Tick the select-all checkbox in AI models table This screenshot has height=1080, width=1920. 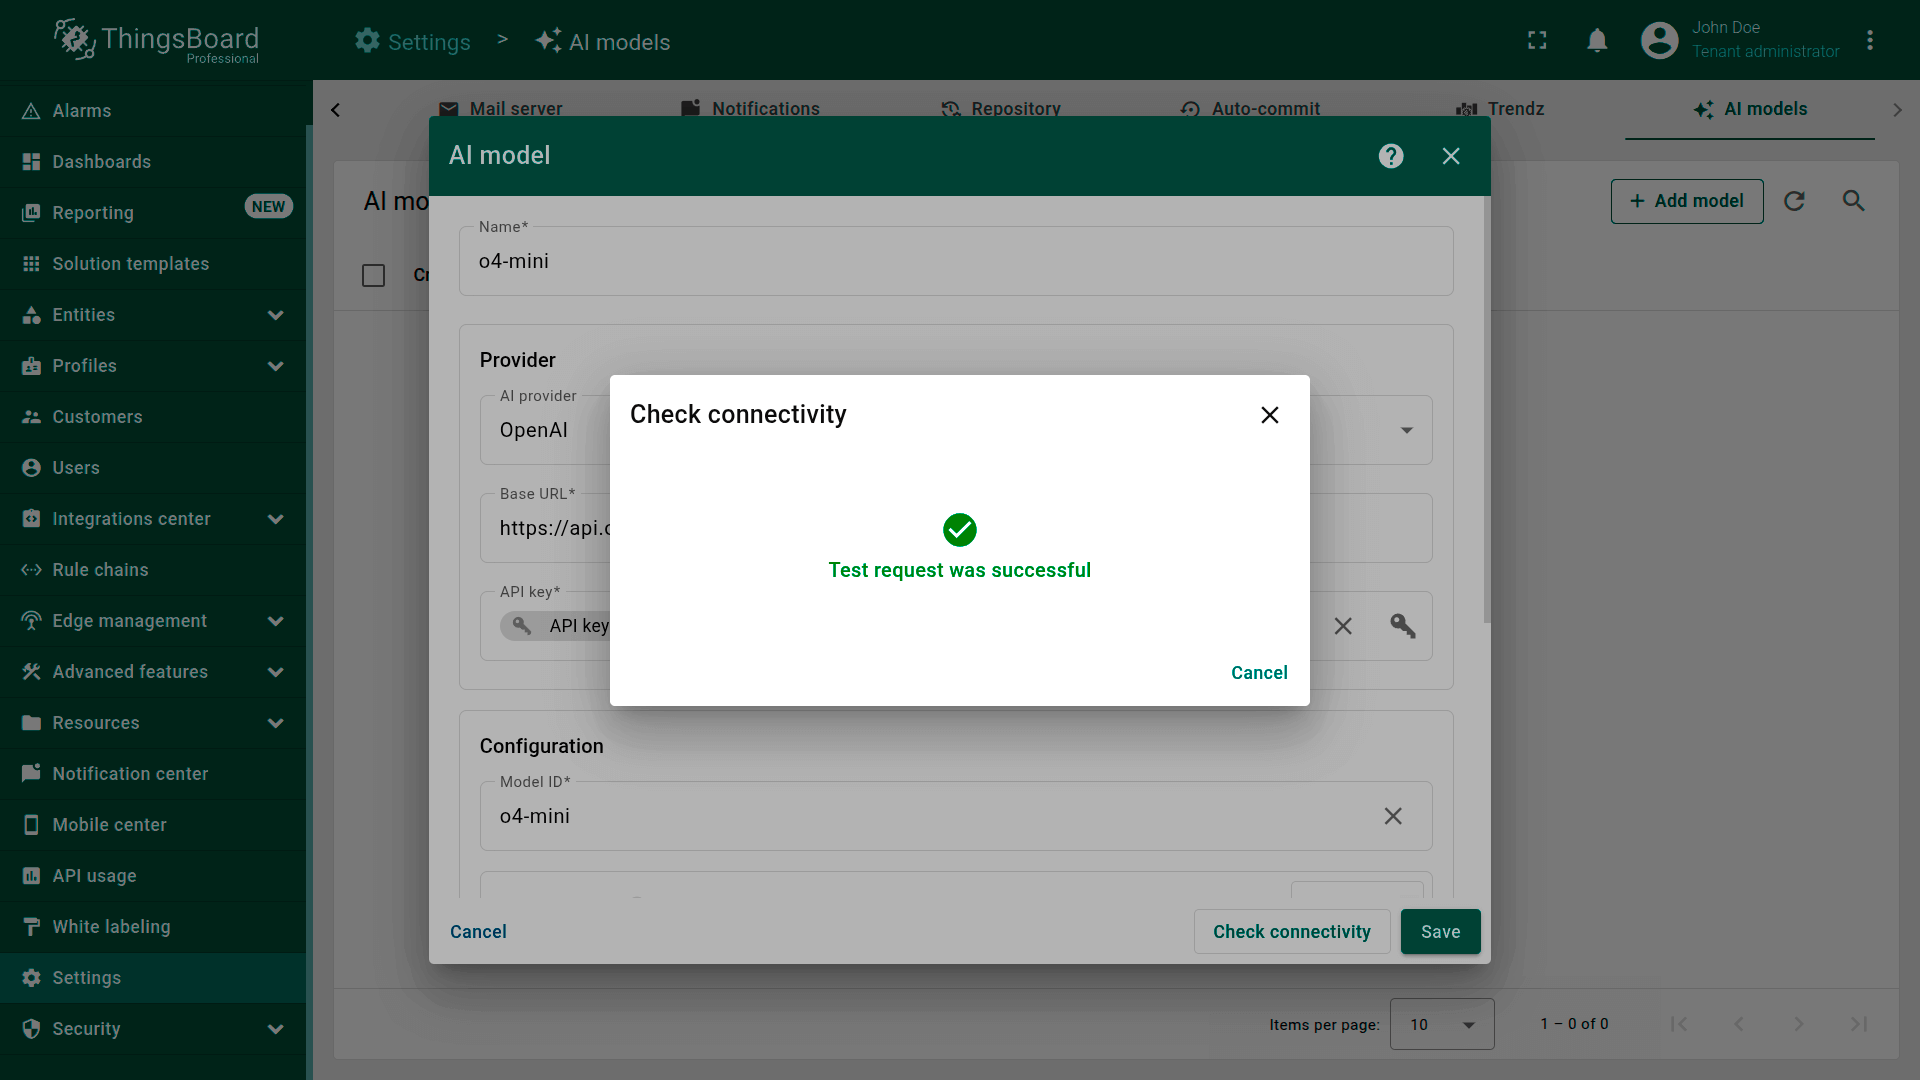pyautogui.click(x=373, y=275)
